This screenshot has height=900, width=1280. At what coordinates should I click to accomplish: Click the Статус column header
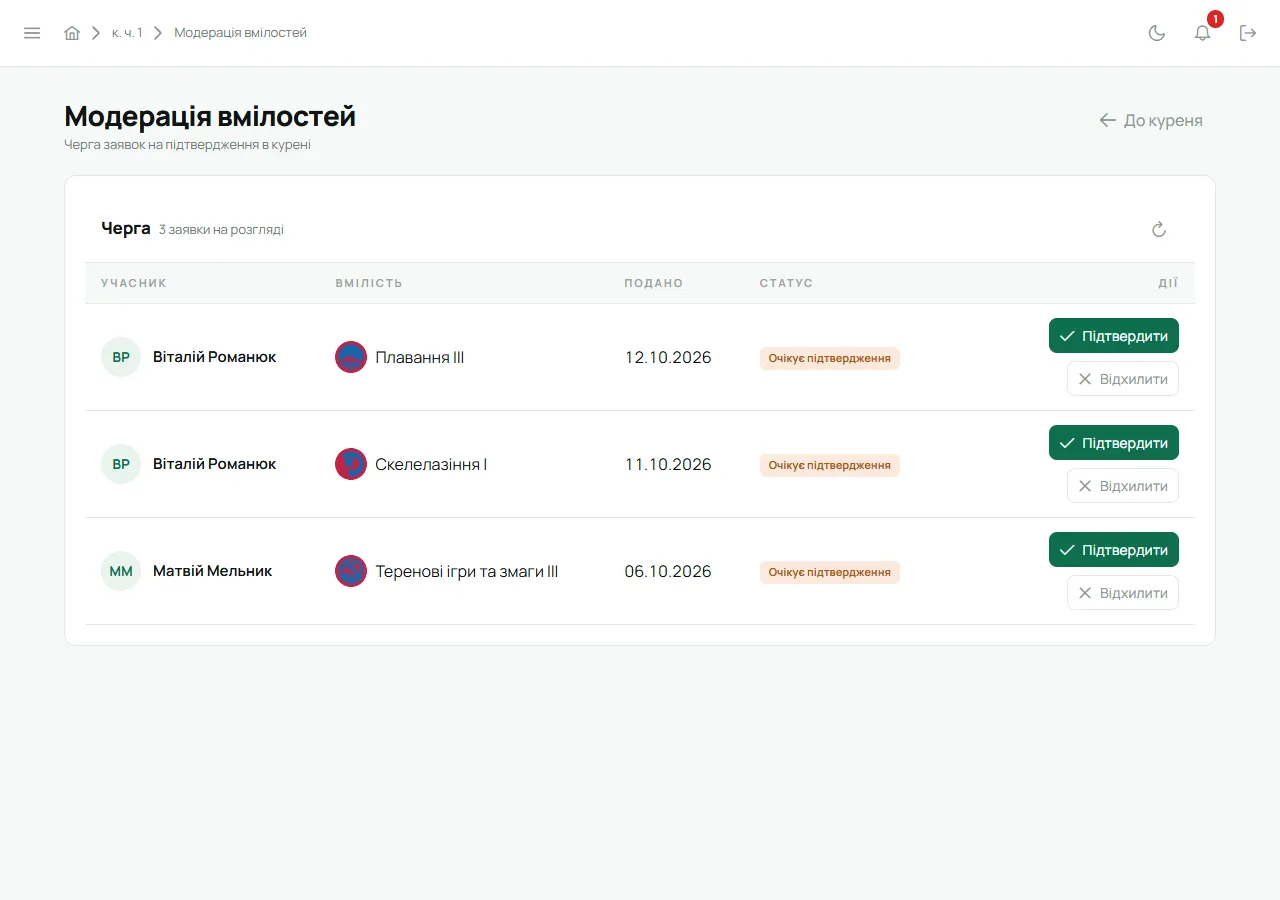point(786,283)
